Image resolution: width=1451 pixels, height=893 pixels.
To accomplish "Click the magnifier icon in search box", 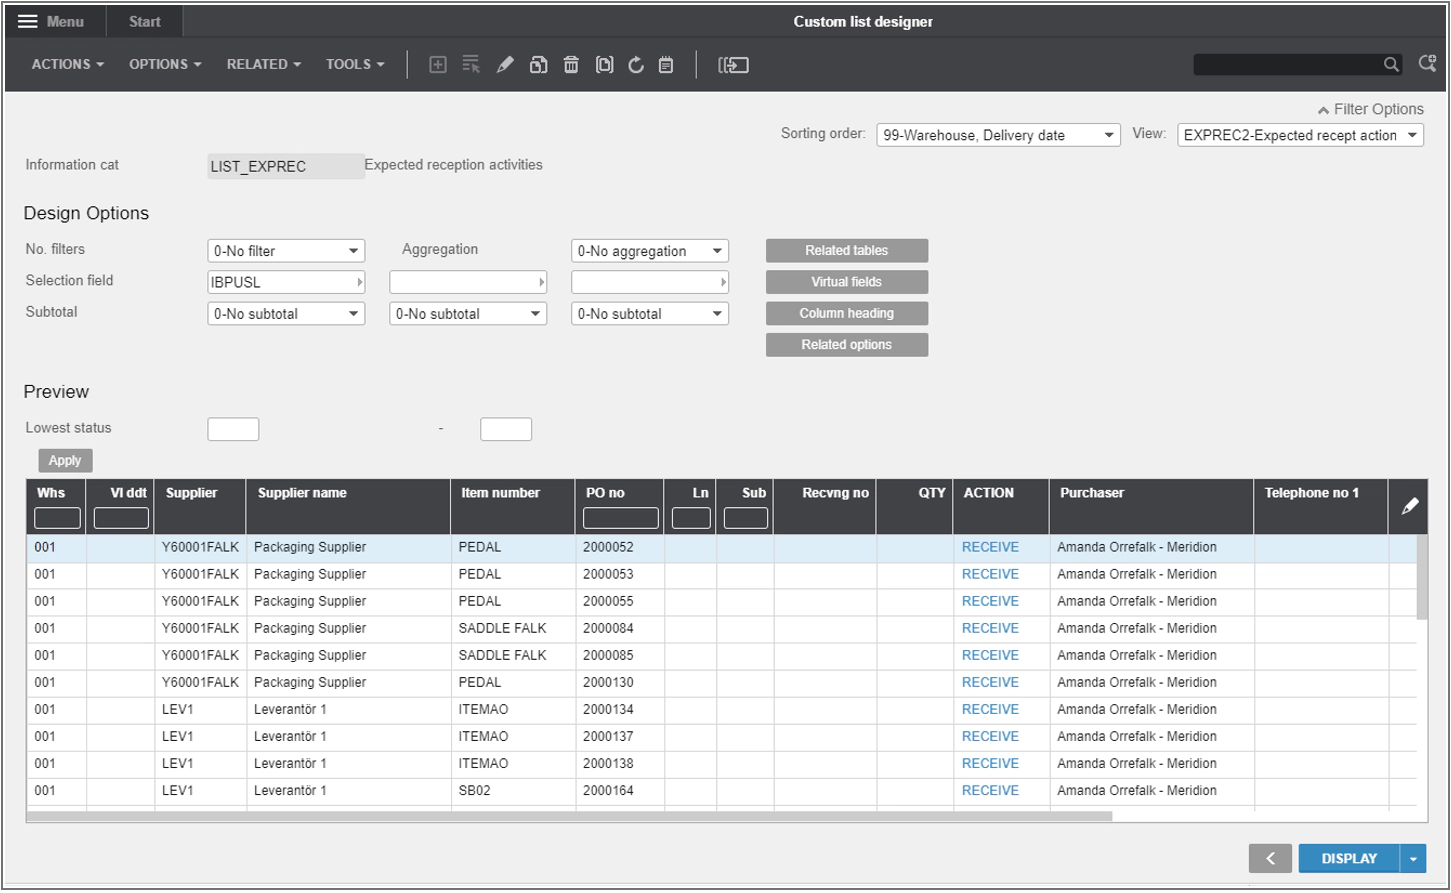I will click(1391, 64).
